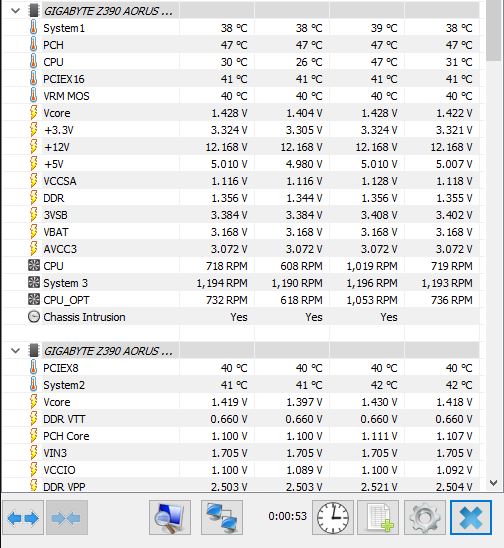Click the lightning icon beside PCH Core
The width and height of the screenshot is (504, 548).
point(34,436)
